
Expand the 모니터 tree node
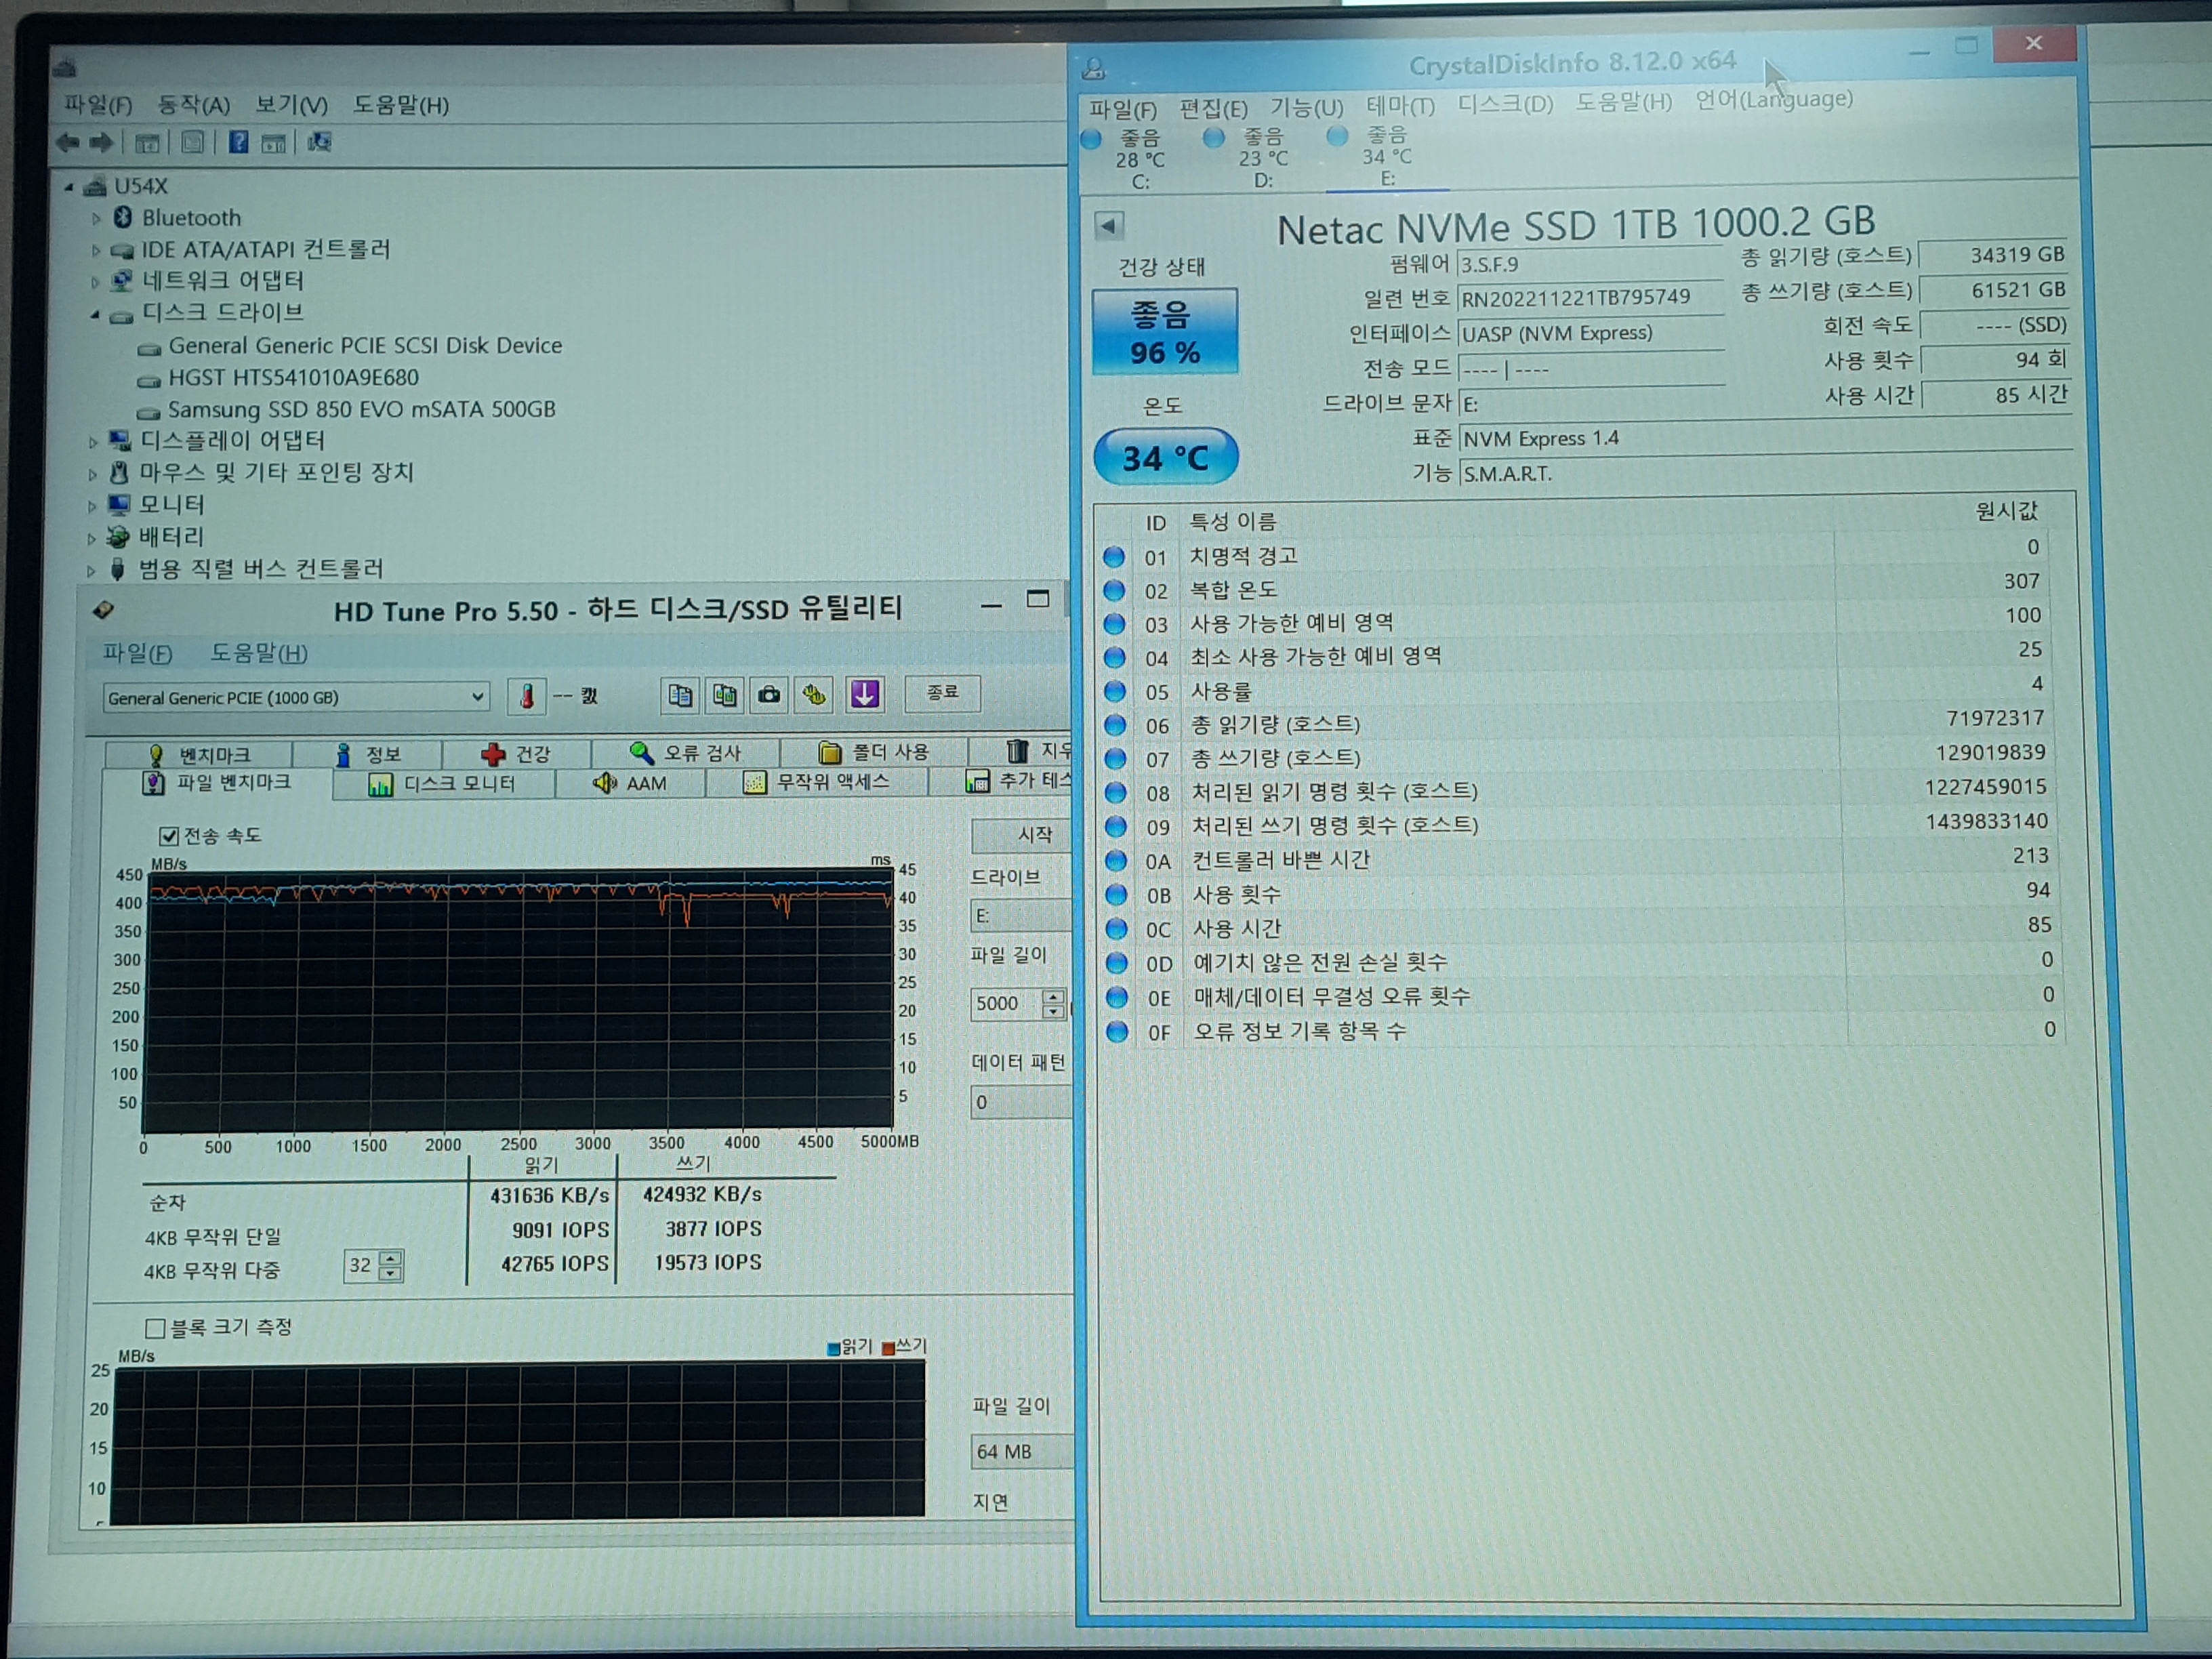pos(92,506)
